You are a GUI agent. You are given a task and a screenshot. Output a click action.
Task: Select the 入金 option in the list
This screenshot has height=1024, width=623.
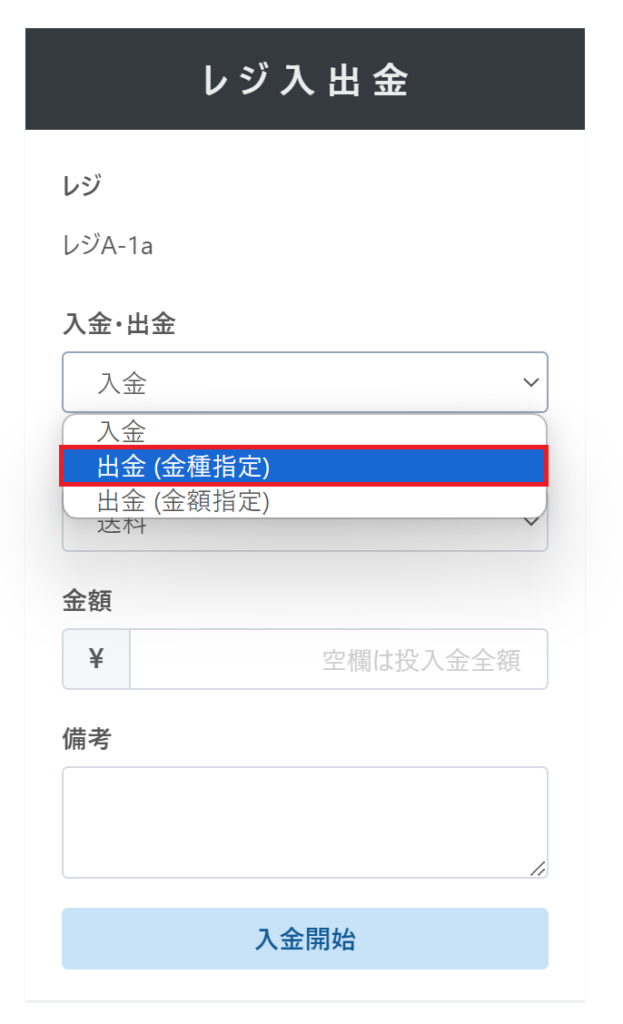[x=122, y=432]
